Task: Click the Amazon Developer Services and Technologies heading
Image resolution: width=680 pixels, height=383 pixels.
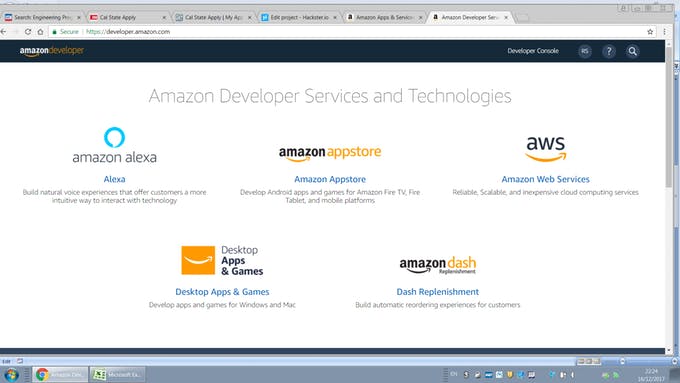Action: tap(330, 96)
